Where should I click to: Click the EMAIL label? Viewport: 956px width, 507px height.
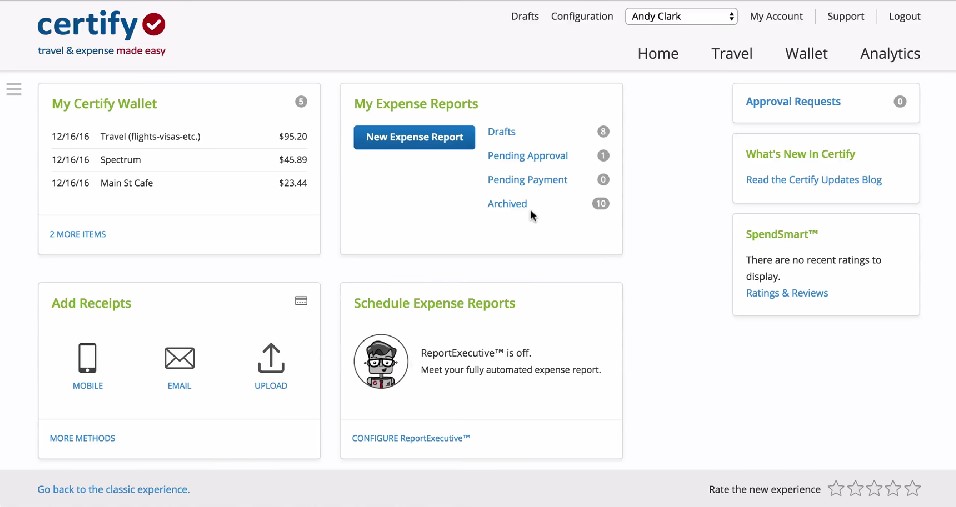click(x=179, y=386)
